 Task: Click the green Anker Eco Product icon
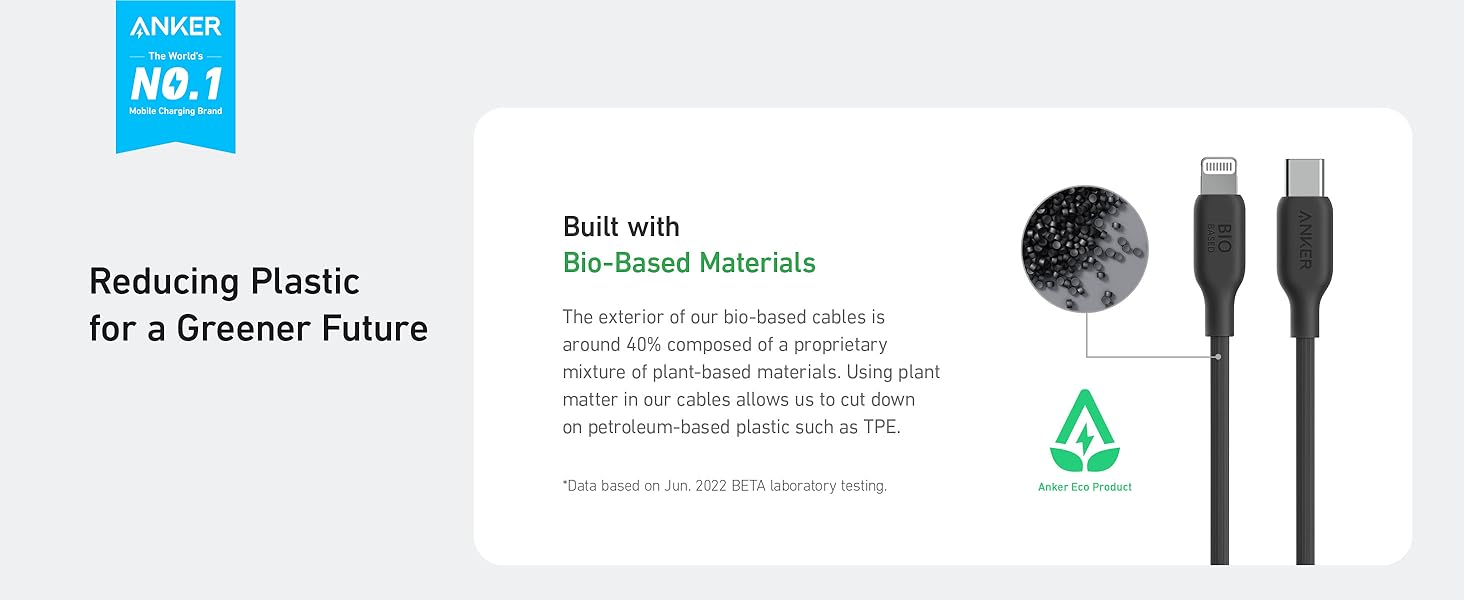(1085, 431)
